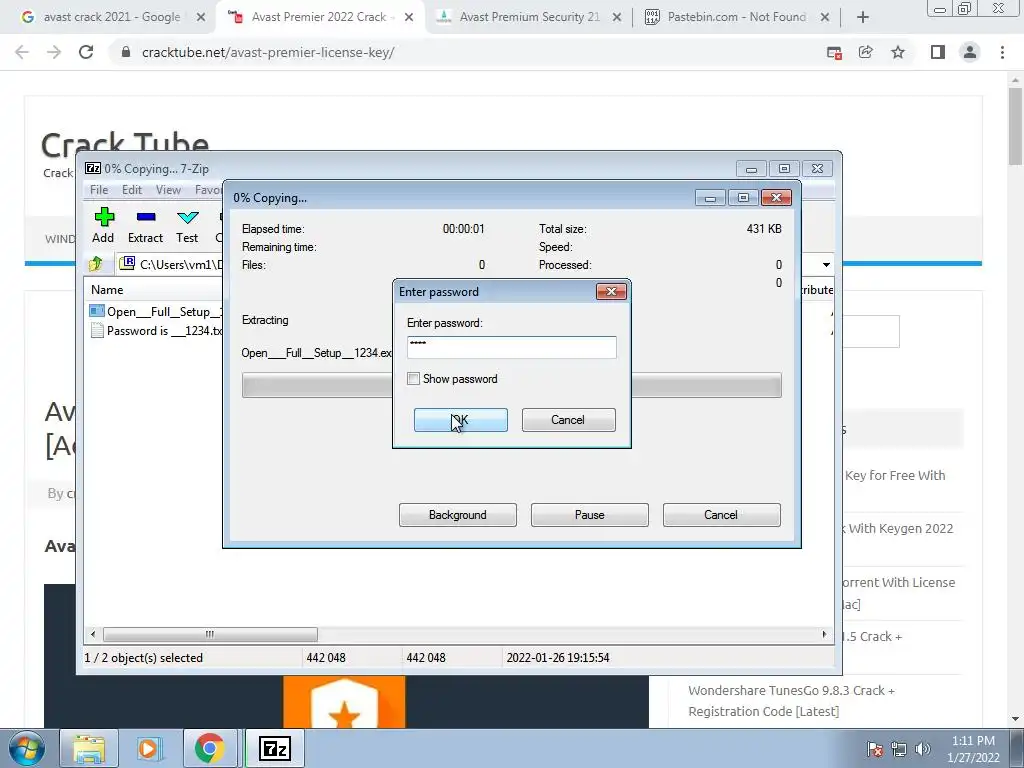This screenshot has width=1024, height=768.
Task: Cancel the Enter password dialog
Action: pos(568,420)
